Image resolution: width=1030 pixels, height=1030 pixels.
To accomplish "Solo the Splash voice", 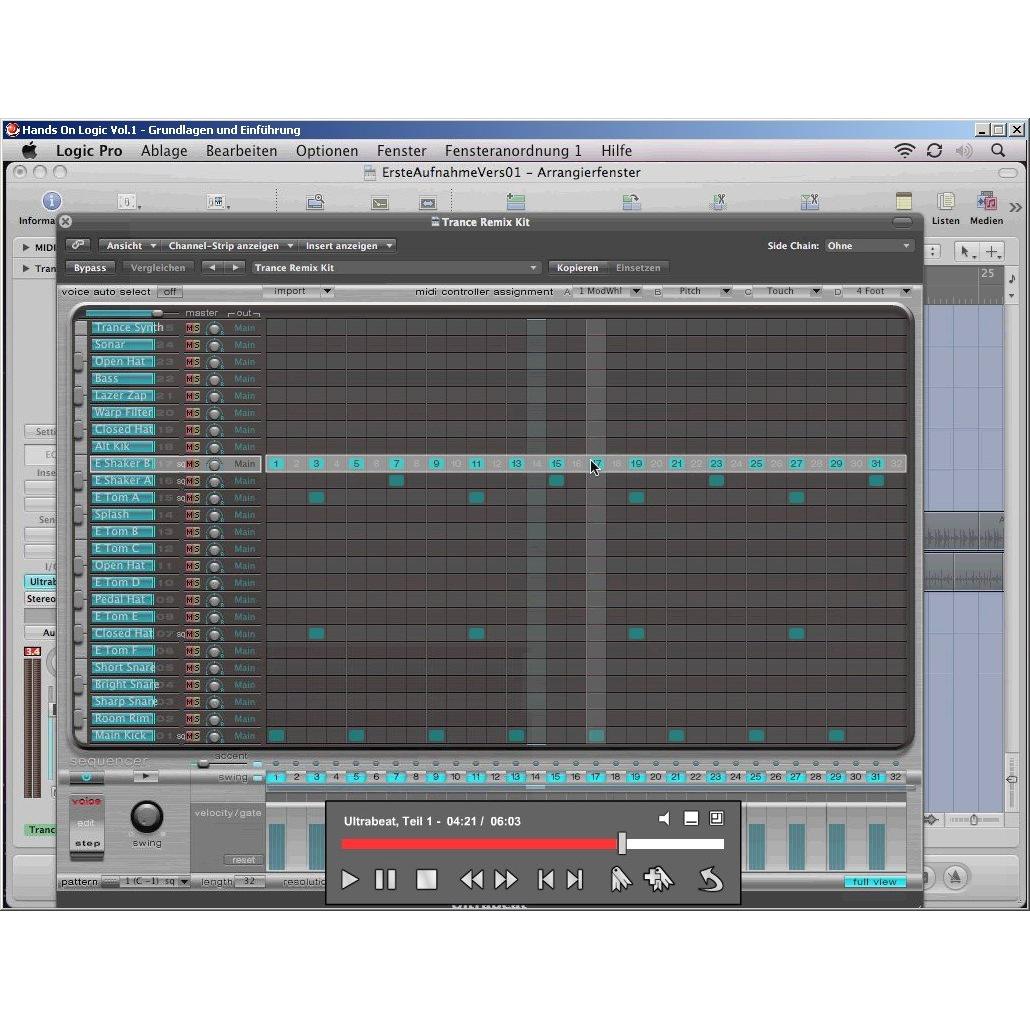I will [196, 515].
